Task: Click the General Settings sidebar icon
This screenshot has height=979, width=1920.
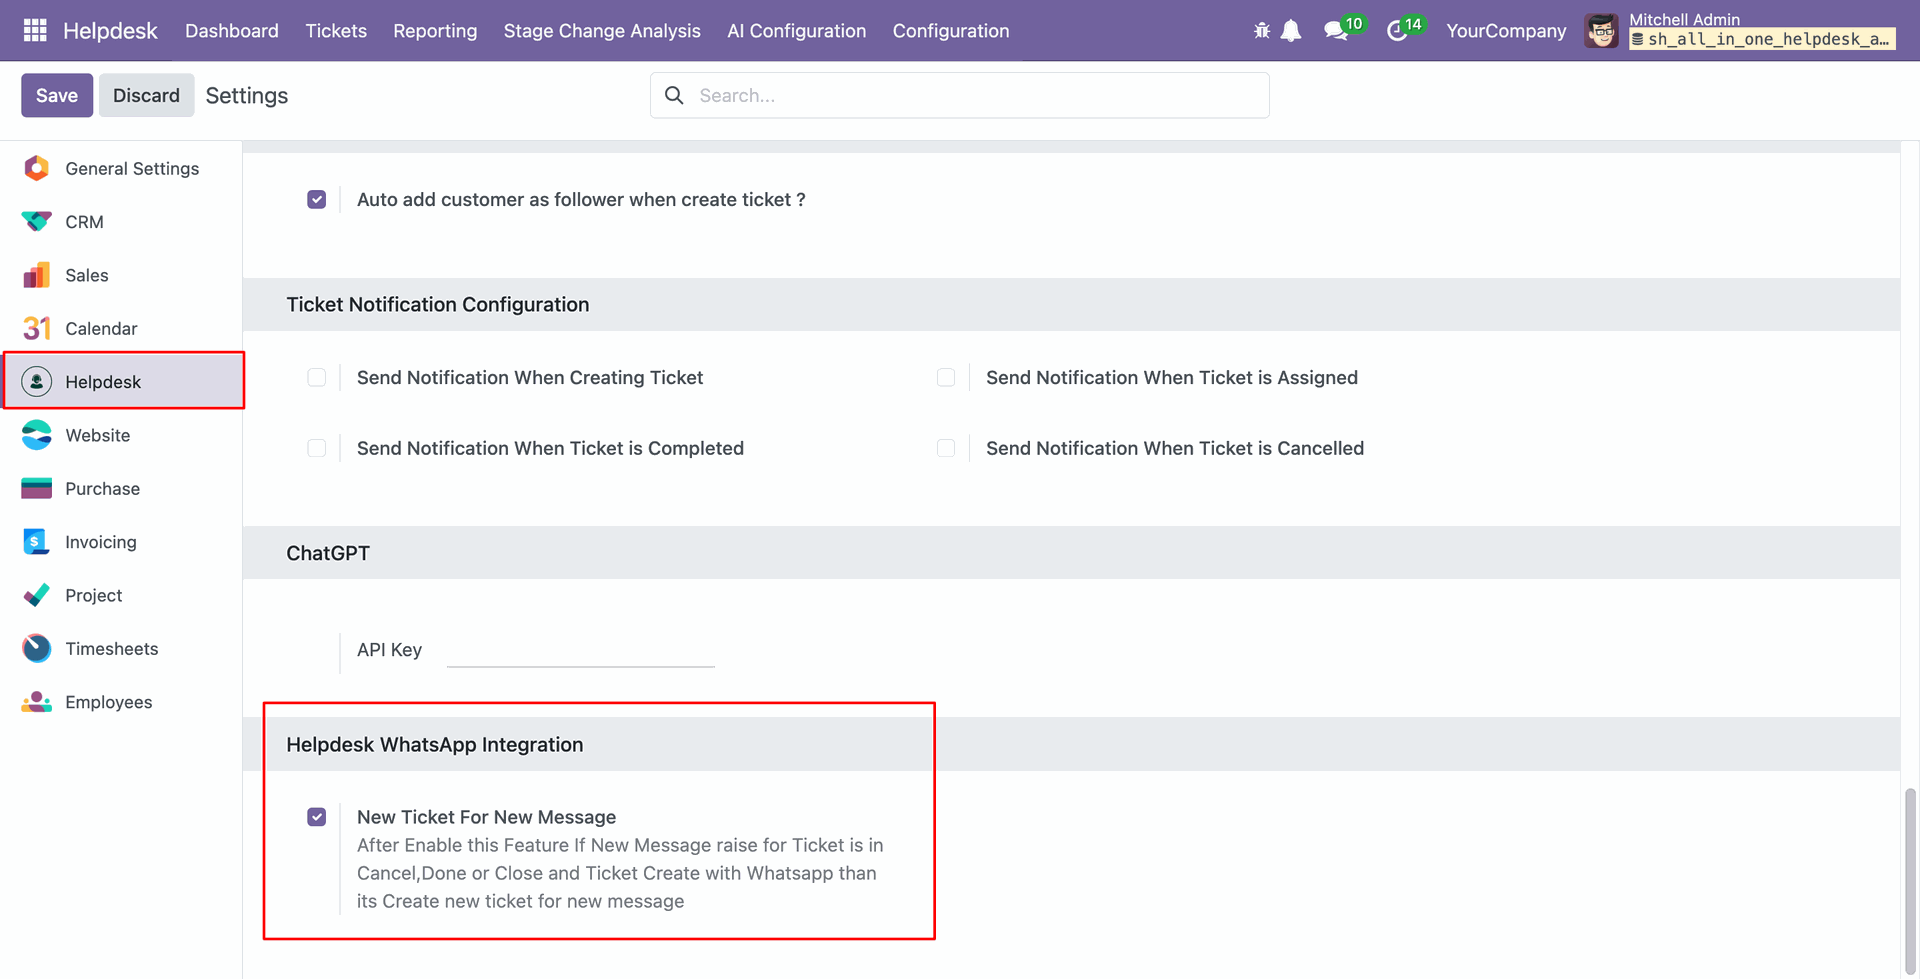Action: tap(37, 168)
